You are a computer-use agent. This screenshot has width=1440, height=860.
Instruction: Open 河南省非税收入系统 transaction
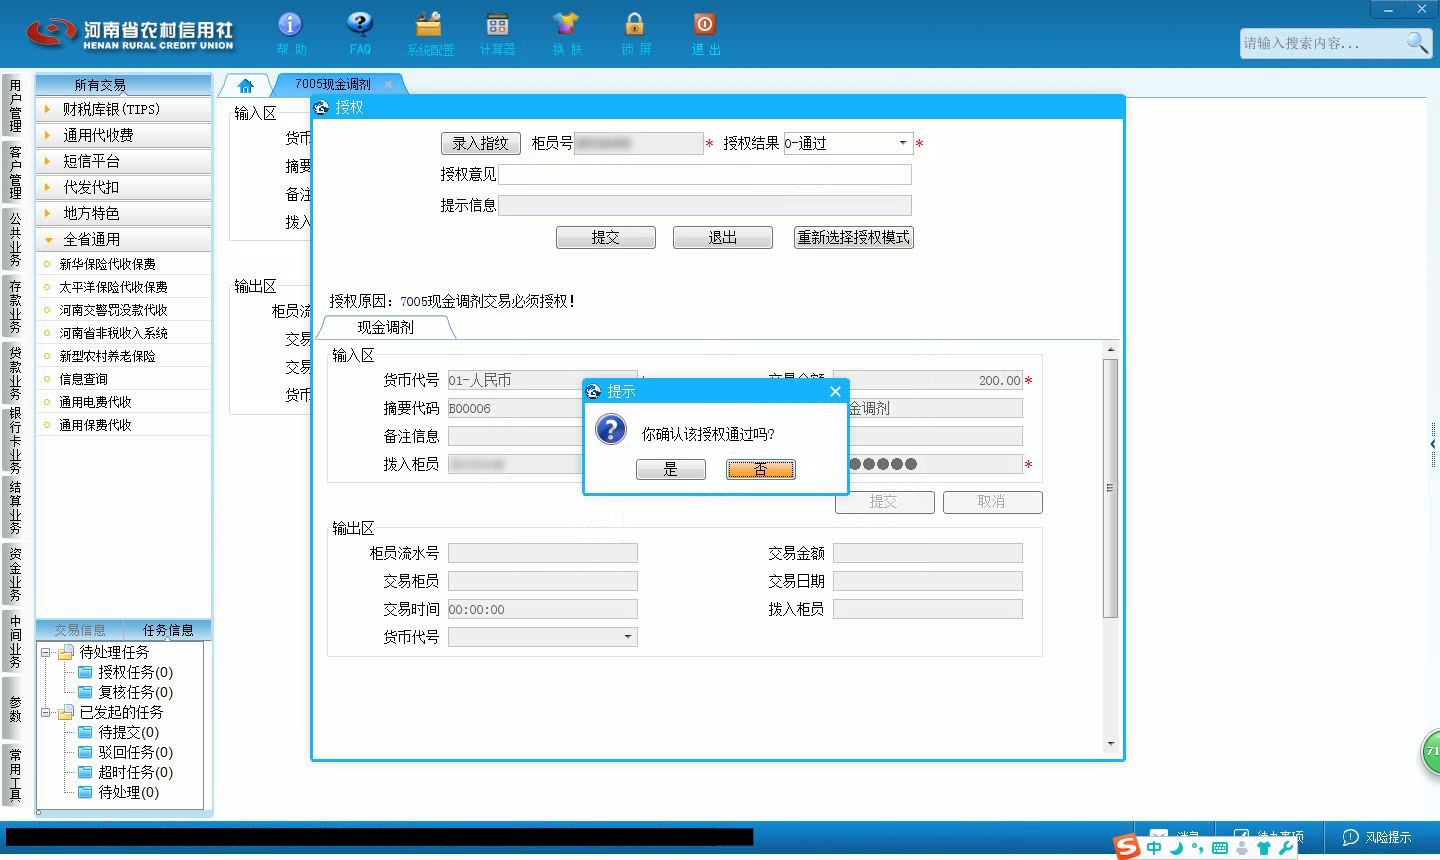[113, 333]
